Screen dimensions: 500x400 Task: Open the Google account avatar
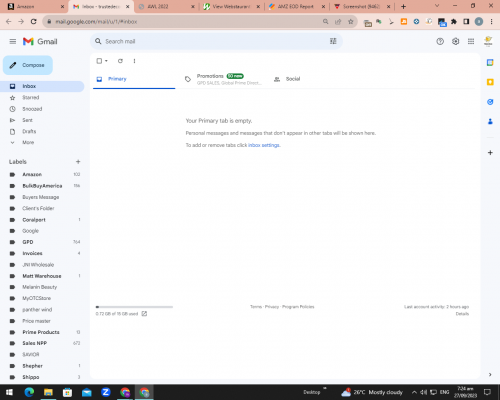click(x=488, y=41)
